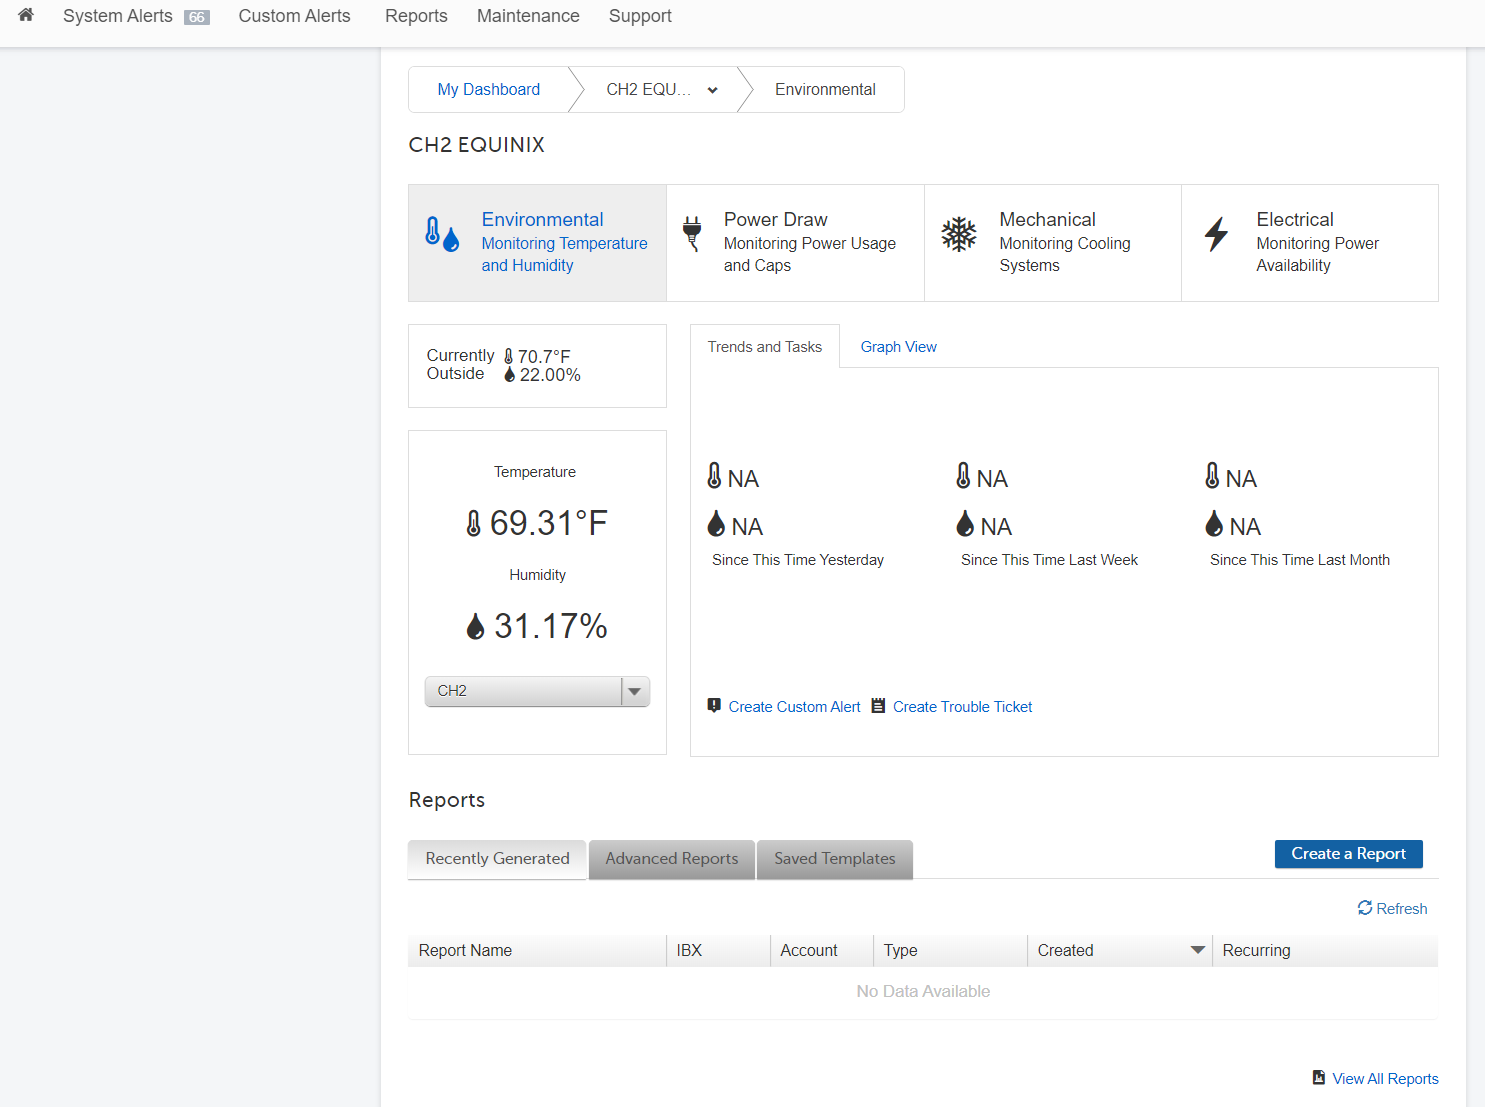Navigate to My Dashboard breadcrumb
Image resolution: width=1485 pixels, height=1107 pixels.
[x=488, y=89]
